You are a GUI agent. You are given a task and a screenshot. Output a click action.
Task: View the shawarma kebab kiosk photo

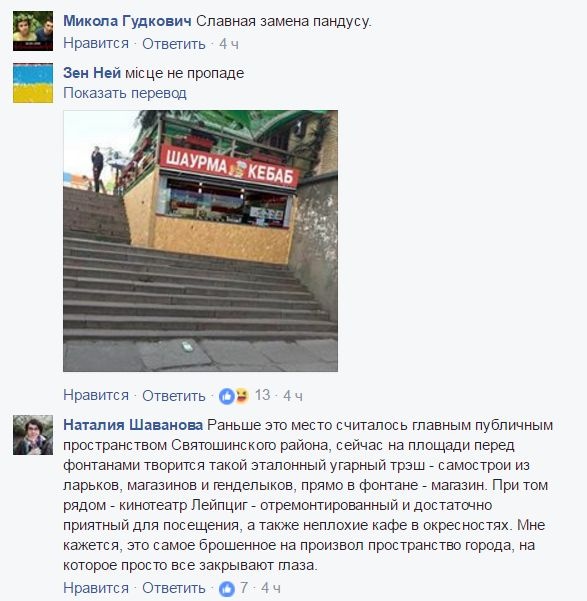(x=201, y=241)
